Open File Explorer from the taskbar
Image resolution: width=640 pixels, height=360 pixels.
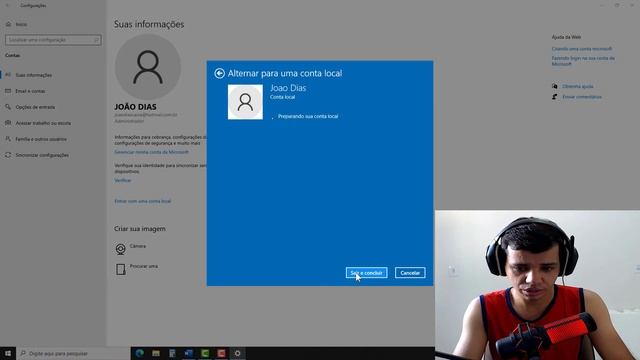(156, 353)
